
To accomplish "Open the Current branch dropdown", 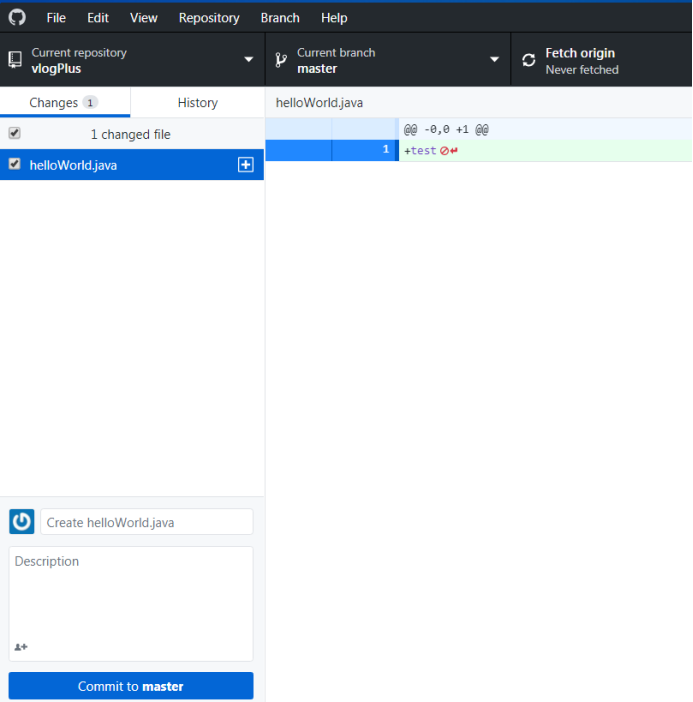I will (x=388, y=60).
